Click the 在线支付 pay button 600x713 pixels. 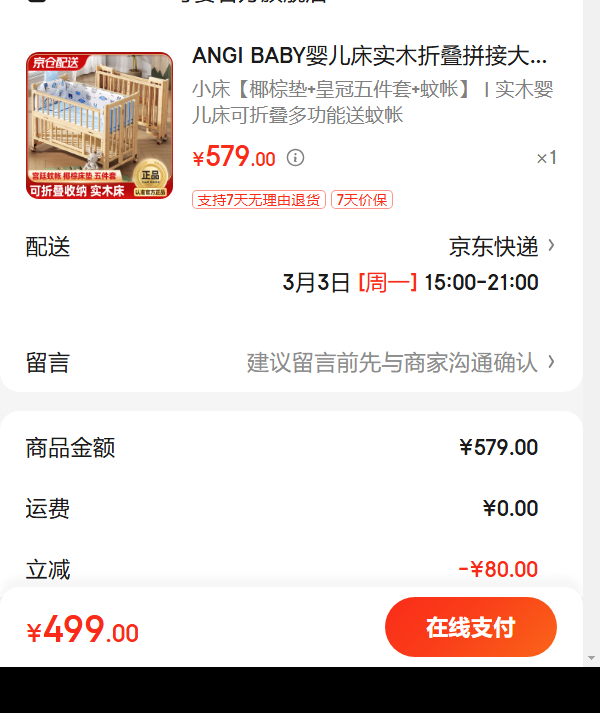pyautogui.click(x=471, y=627)
